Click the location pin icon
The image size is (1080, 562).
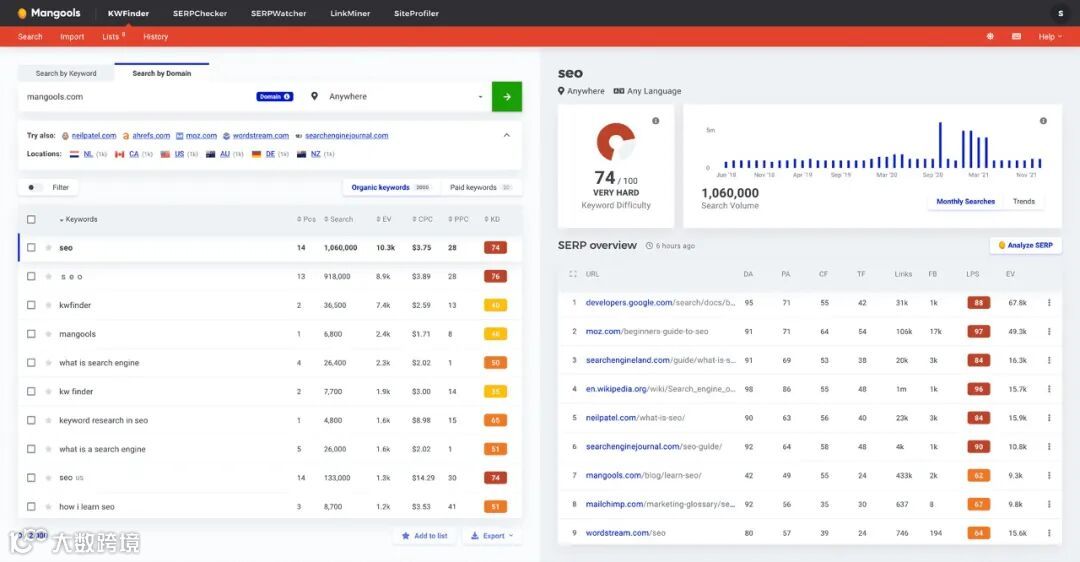[314, 96]
